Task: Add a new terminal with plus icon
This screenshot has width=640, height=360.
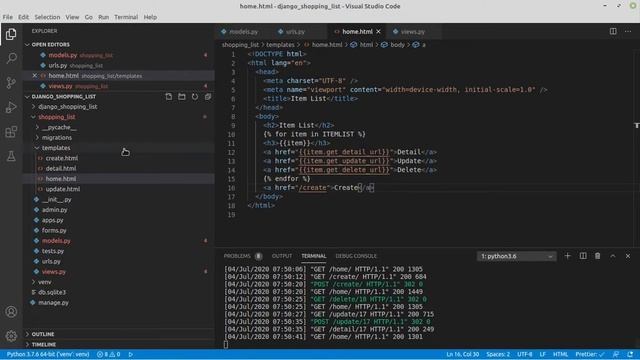Action: [x=567, y=256]
